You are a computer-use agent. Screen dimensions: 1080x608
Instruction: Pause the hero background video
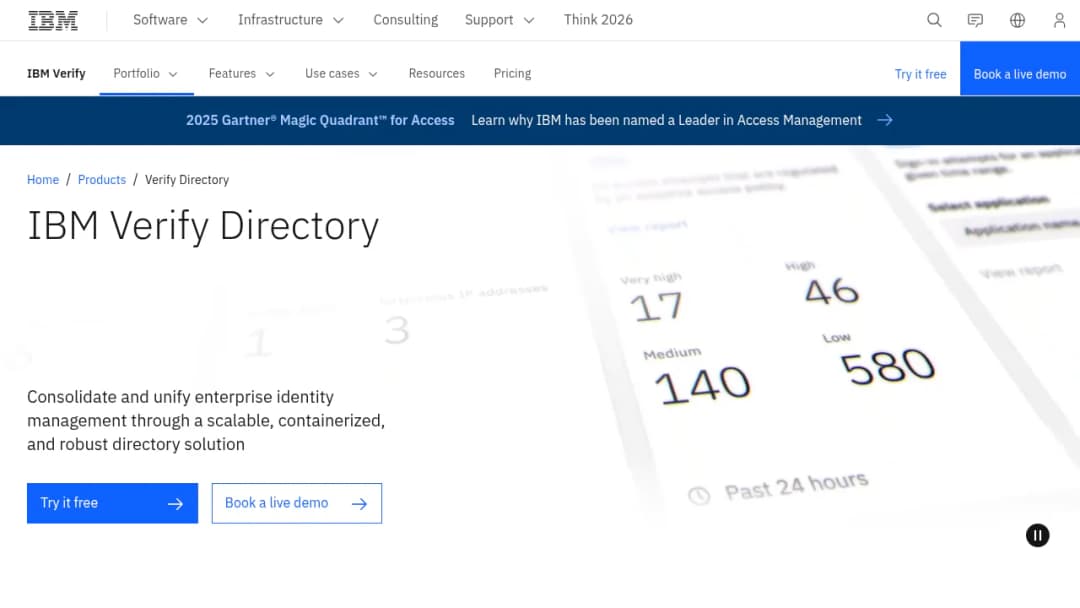[1037, 535]
